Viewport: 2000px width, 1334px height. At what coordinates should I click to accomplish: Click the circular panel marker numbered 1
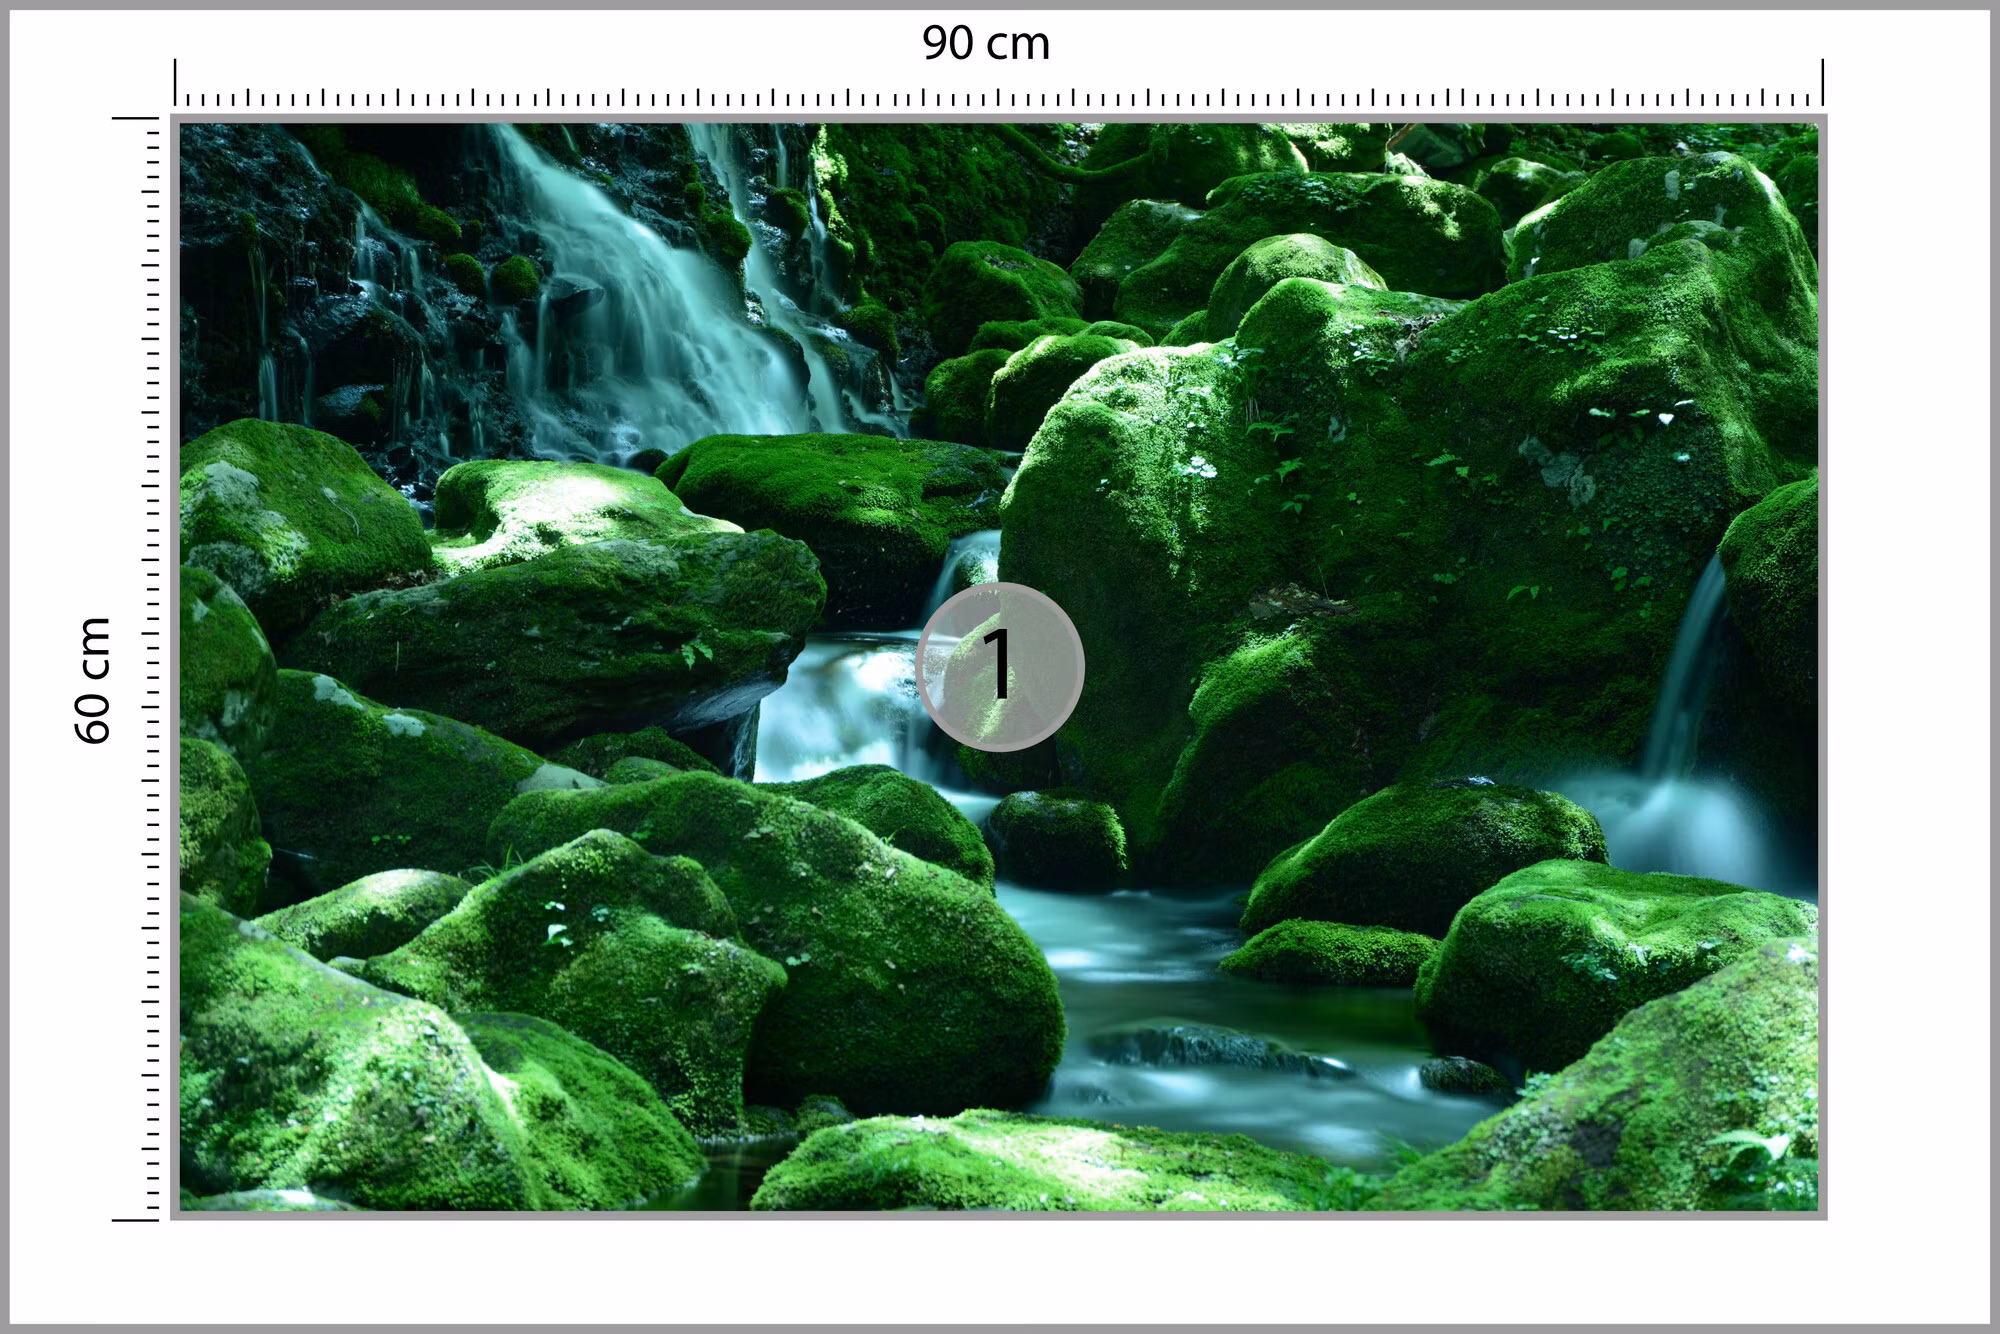pos(1000,667)
